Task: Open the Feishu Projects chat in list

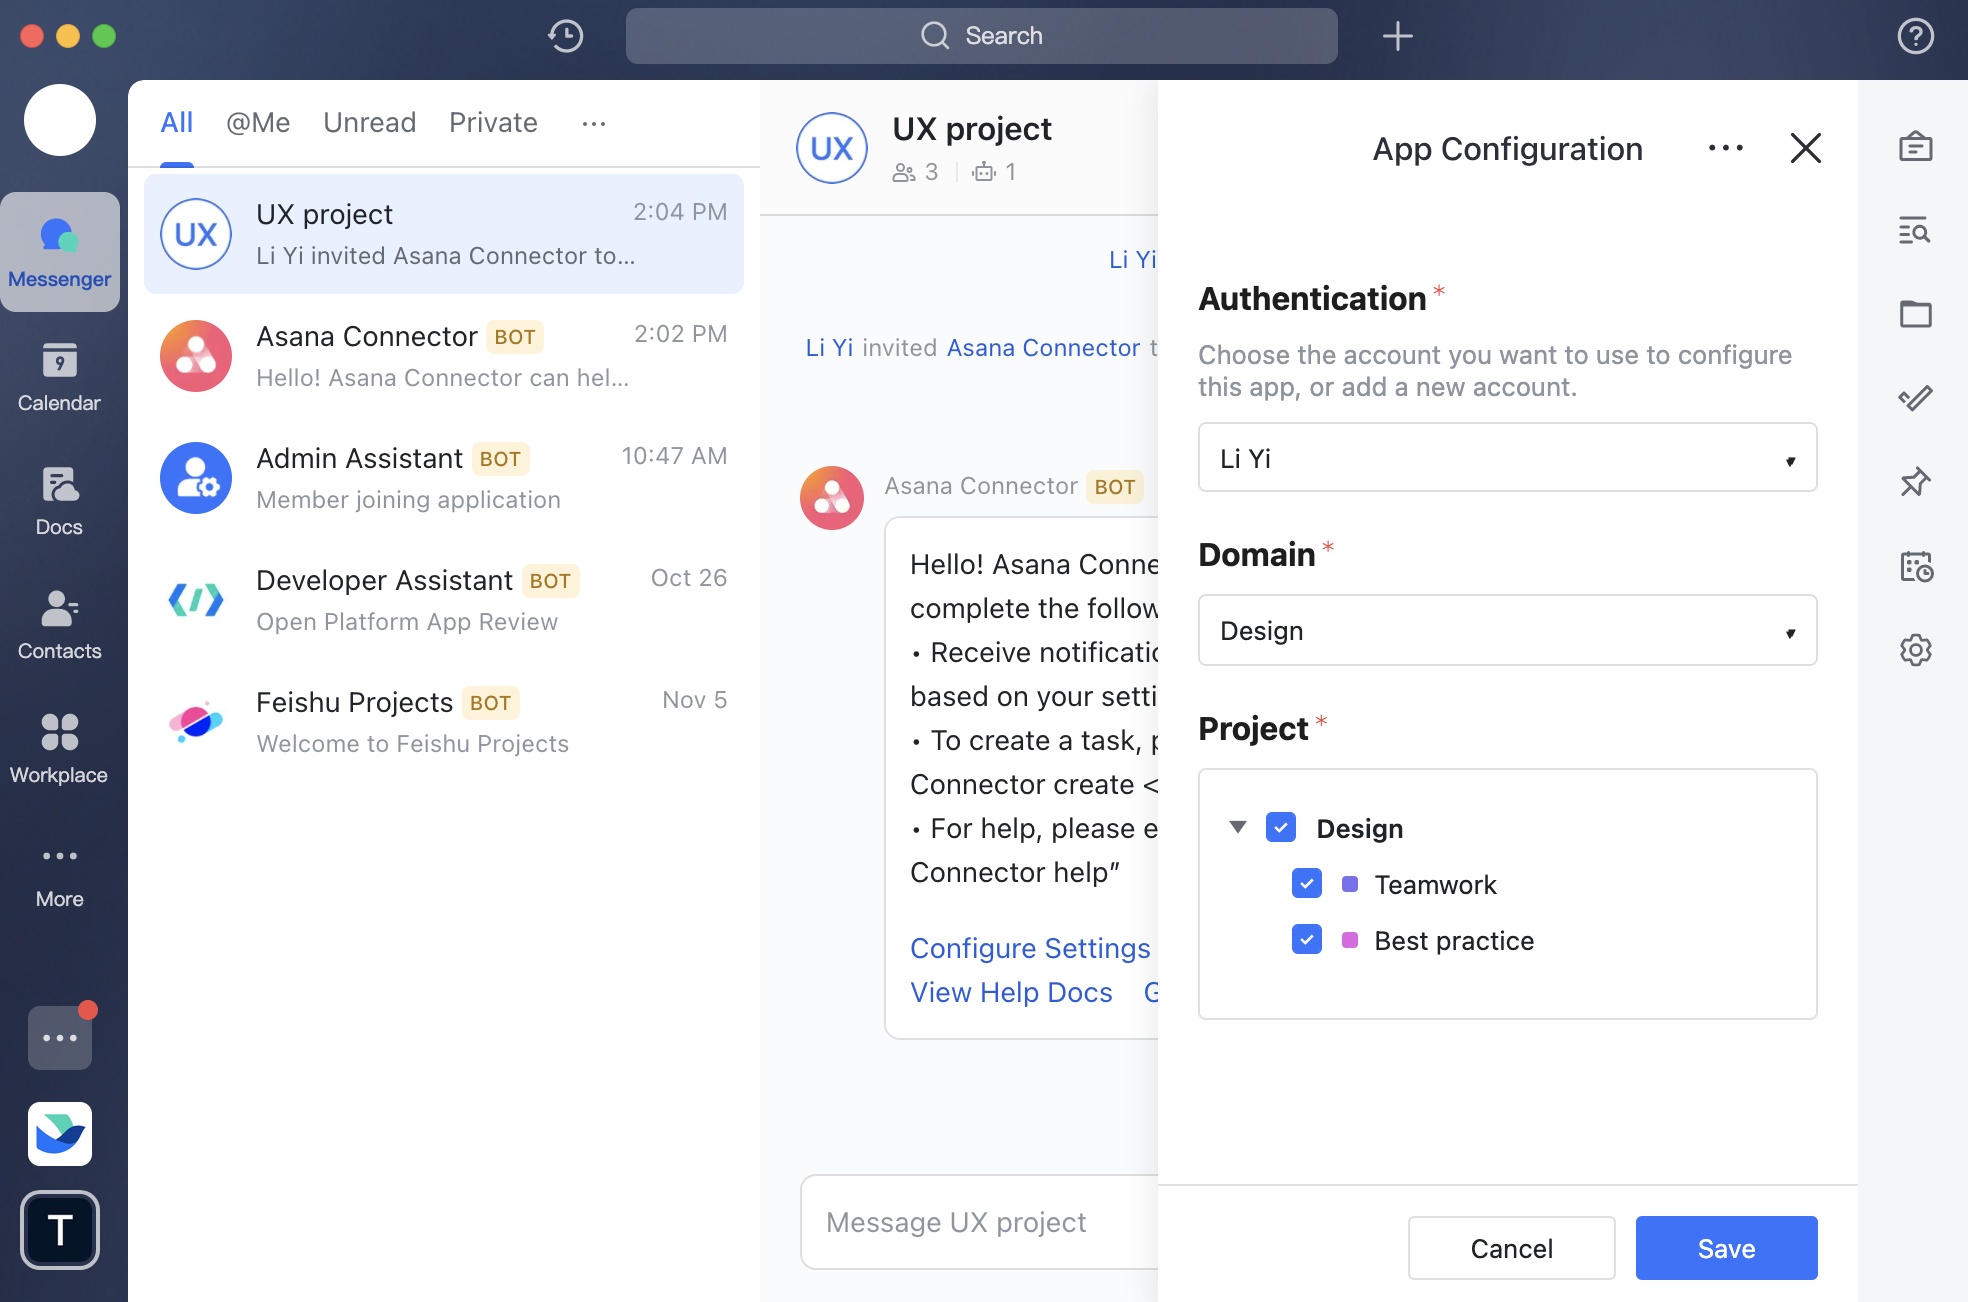Action: click(444, 722)
